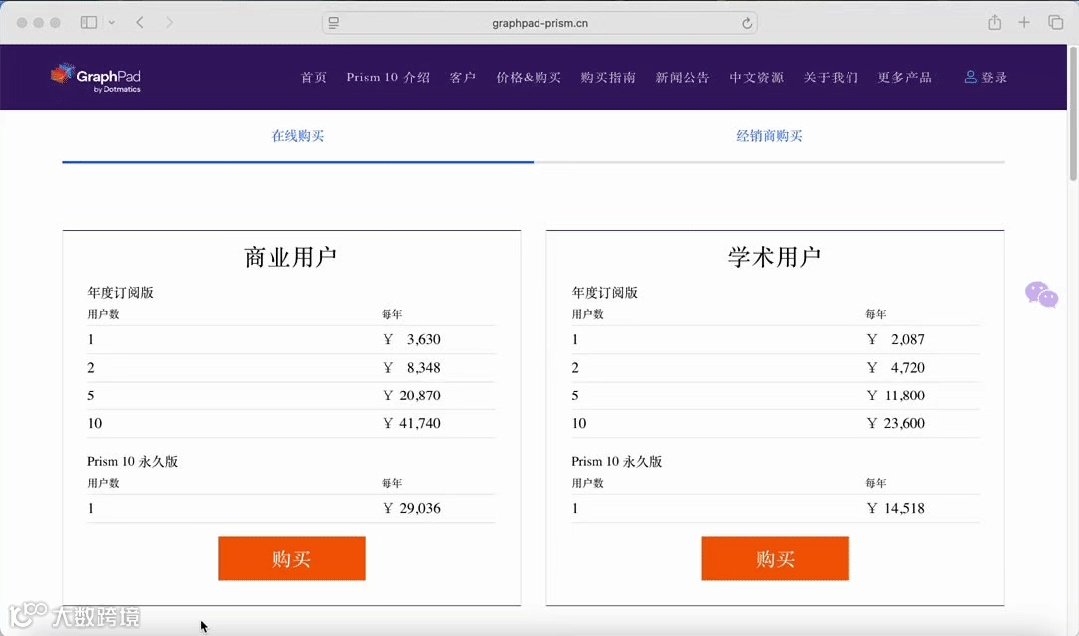Open the 关于我们 navigation item
Viewport: 1079px width, 636px height.
pos(831,77)
